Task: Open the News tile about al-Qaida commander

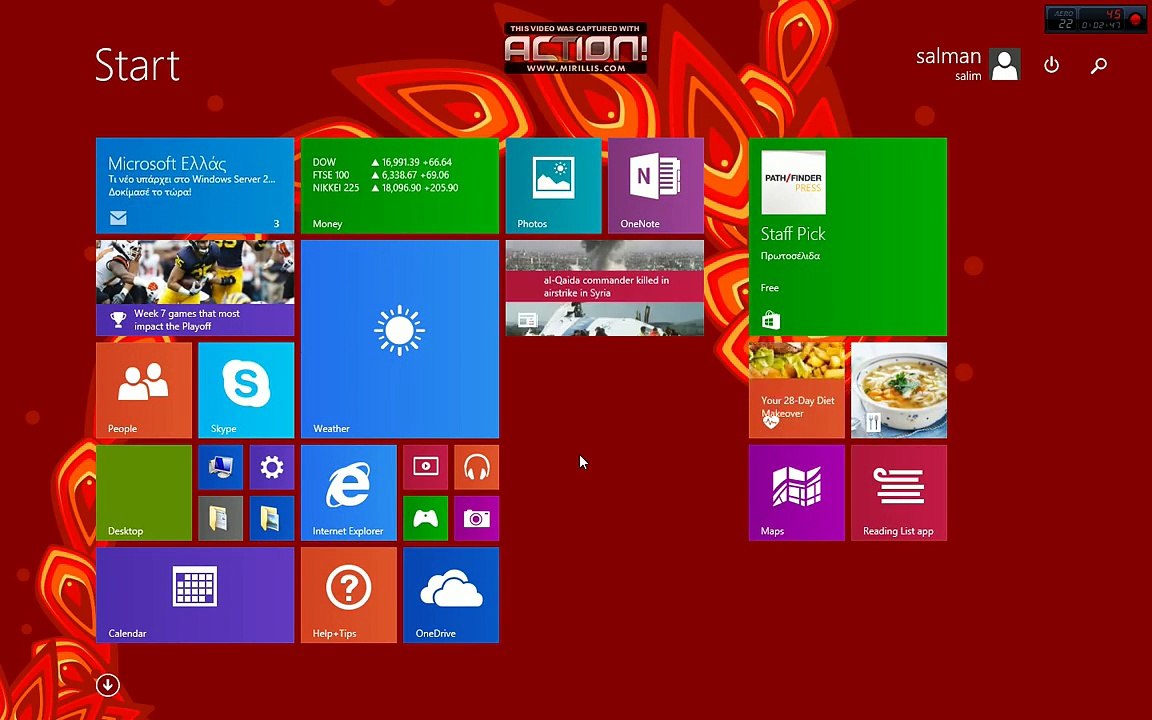Action: pyautogui.click(x=605, y=288)
